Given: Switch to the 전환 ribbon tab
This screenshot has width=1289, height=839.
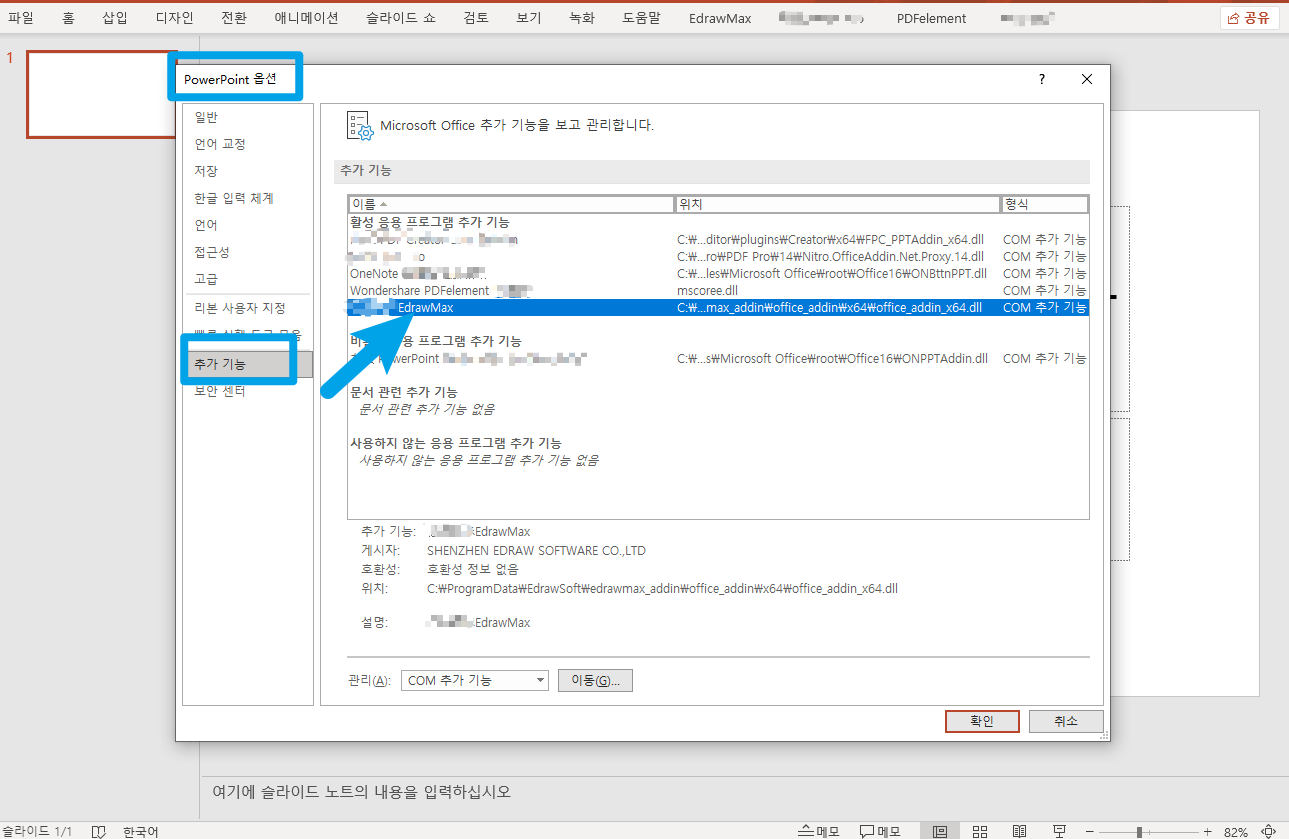Looking at the screenshot, I should pyautogui.click(x=234, y=18).
